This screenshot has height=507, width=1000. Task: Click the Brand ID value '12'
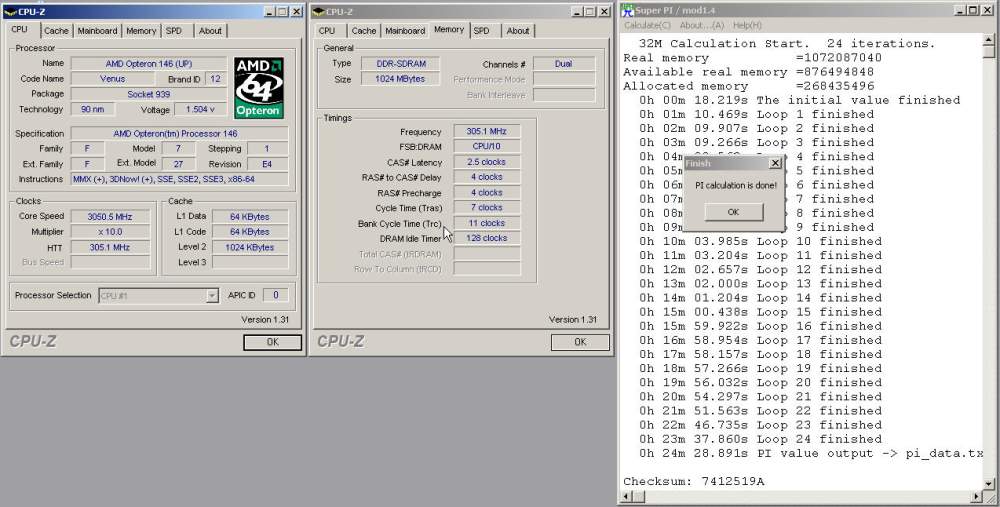point(216,79)
